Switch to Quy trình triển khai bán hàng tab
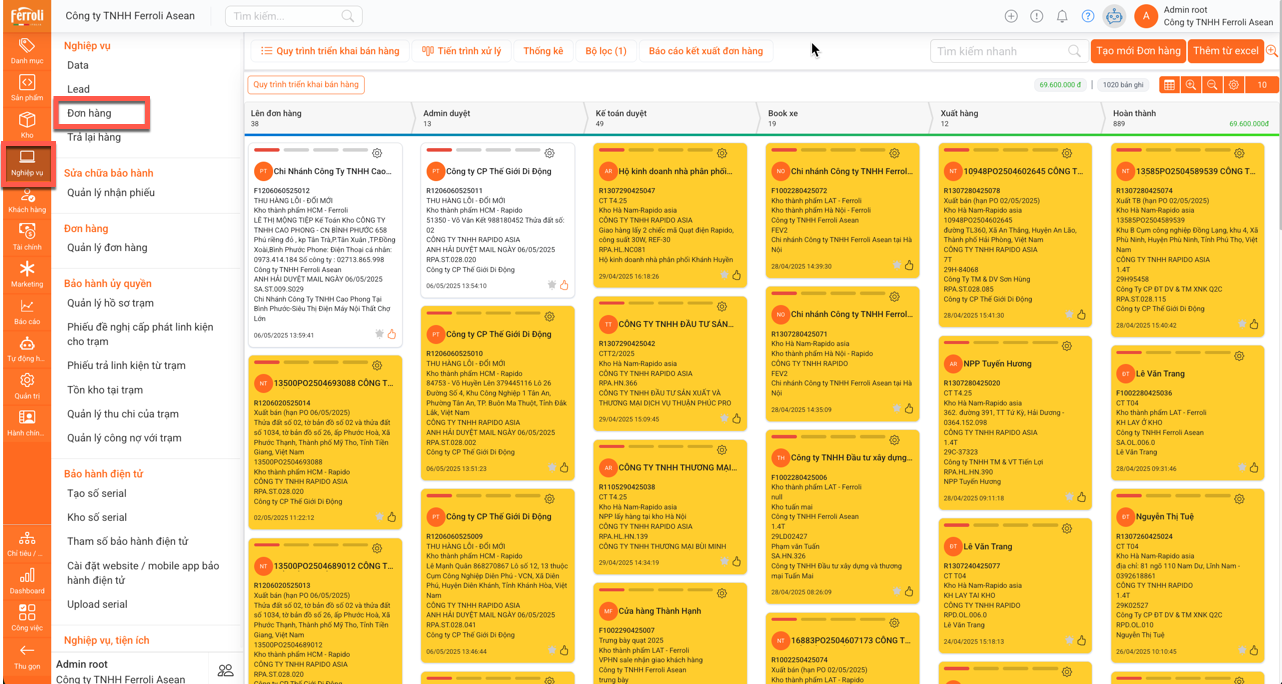 click(330, 51)
